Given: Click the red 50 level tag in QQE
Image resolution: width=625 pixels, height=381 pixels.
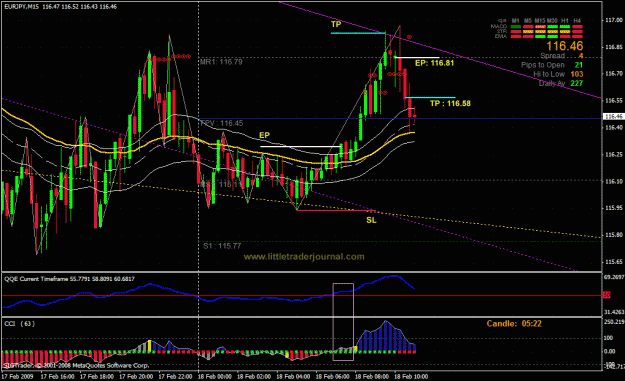Looking at the screenshot, I should (x=606, y=295).
